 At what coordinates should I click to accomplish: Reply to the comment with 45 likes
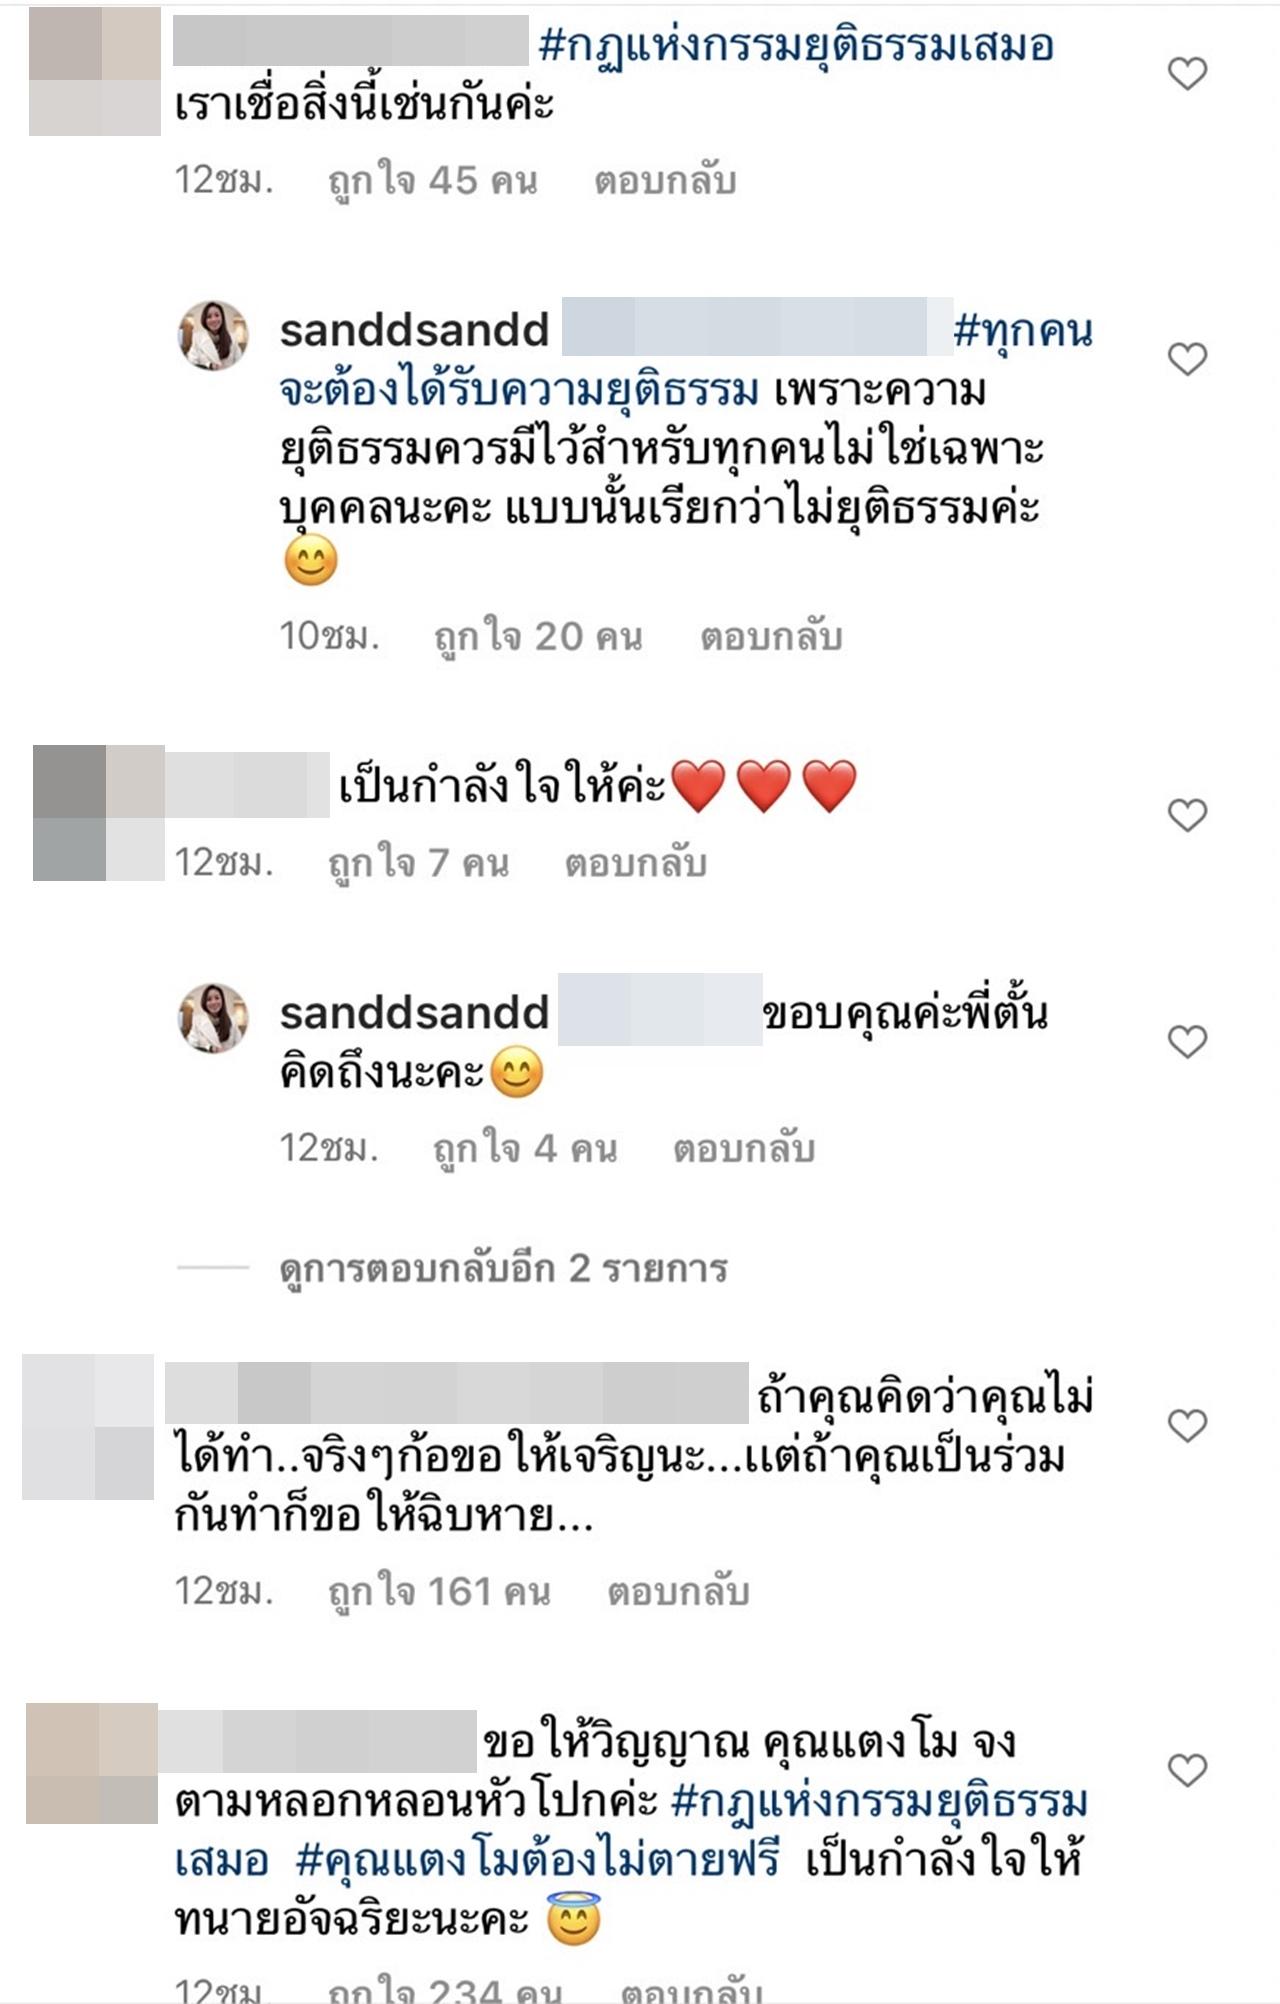666,181
